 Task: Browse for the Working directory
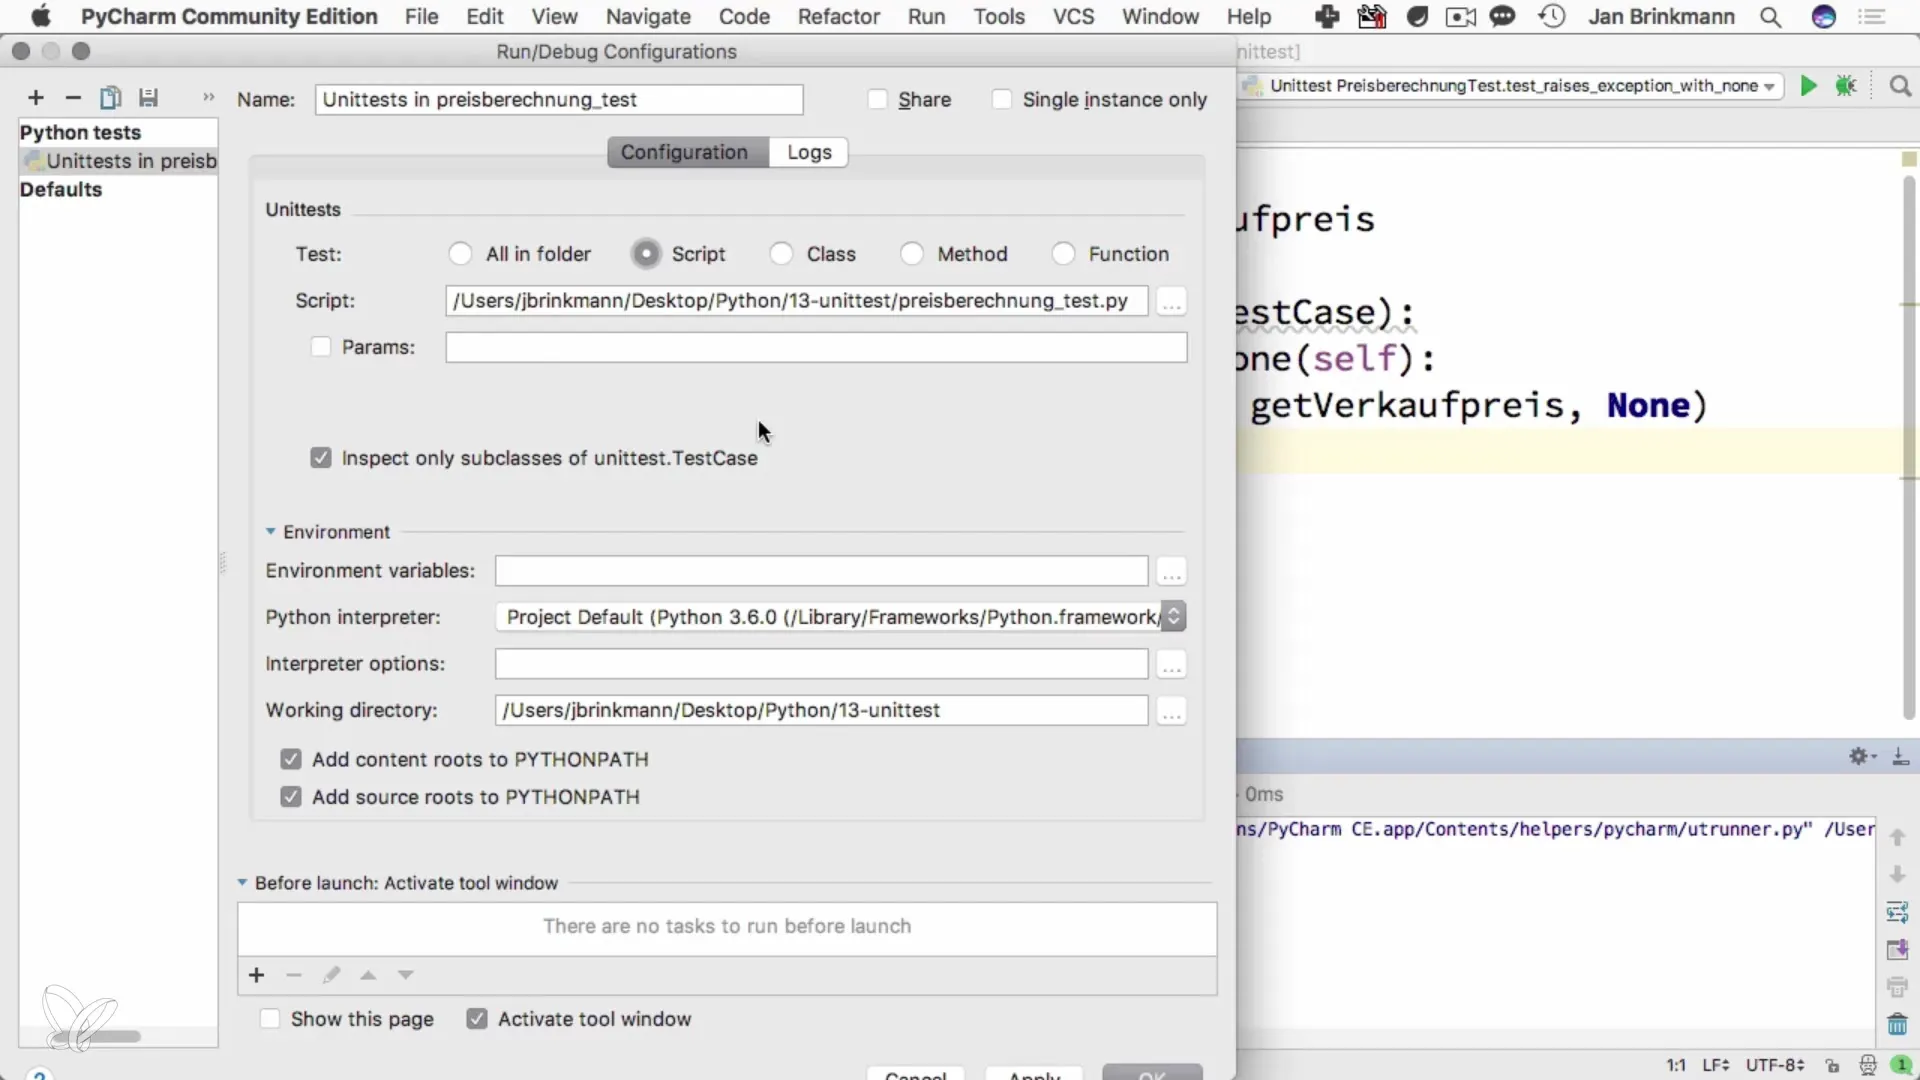pyautogui.click(x=1171, y=711)
